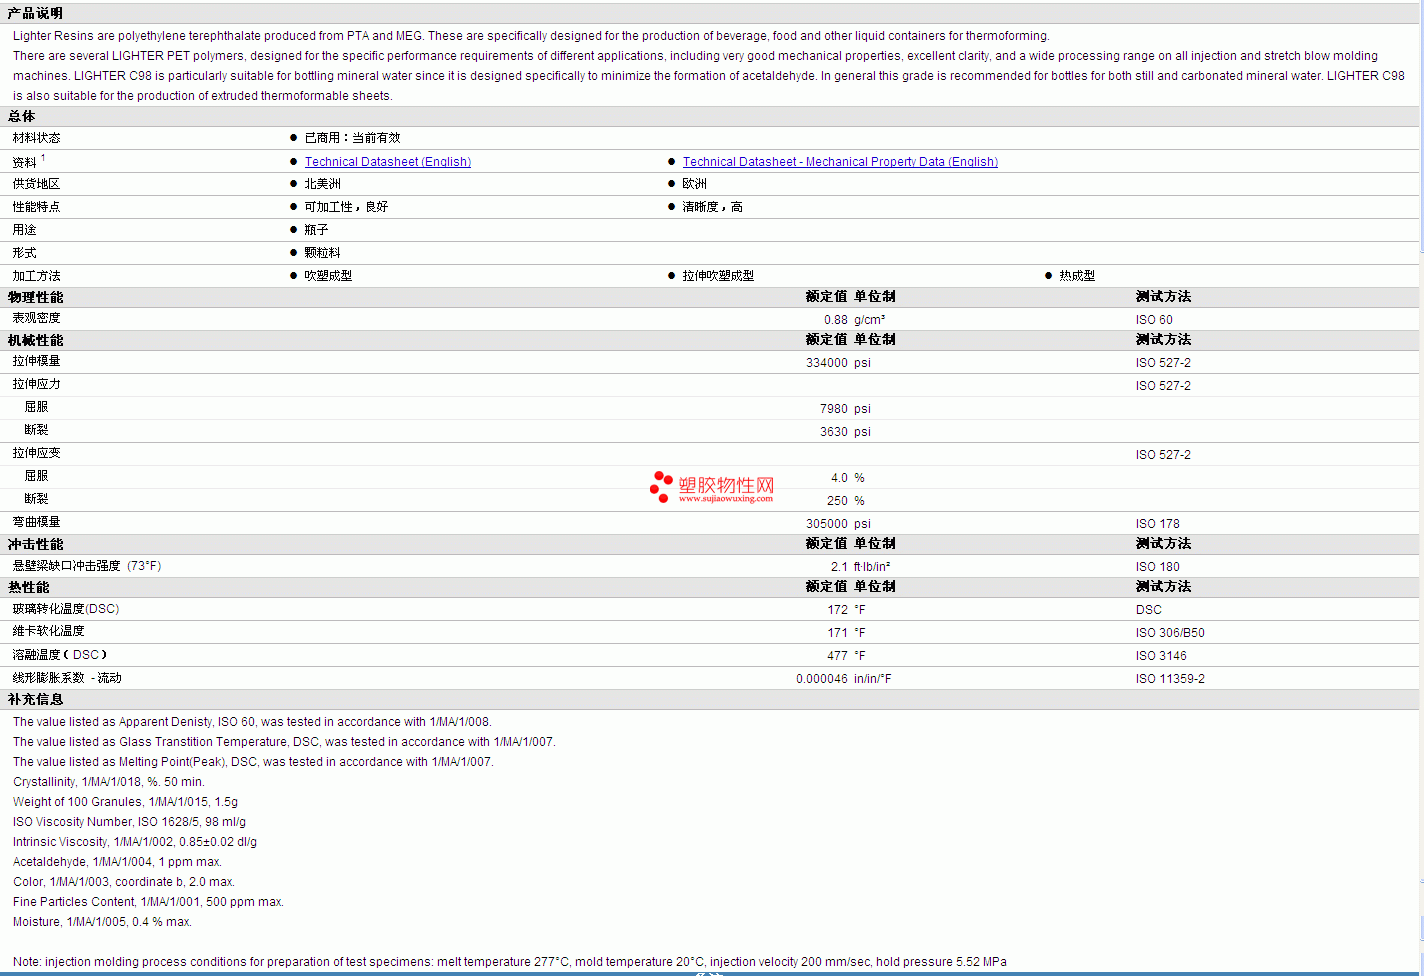Click the ISO 306/B50 test method
The height and width of the screenshot is (976, 1424).
tap(1170, 633)
